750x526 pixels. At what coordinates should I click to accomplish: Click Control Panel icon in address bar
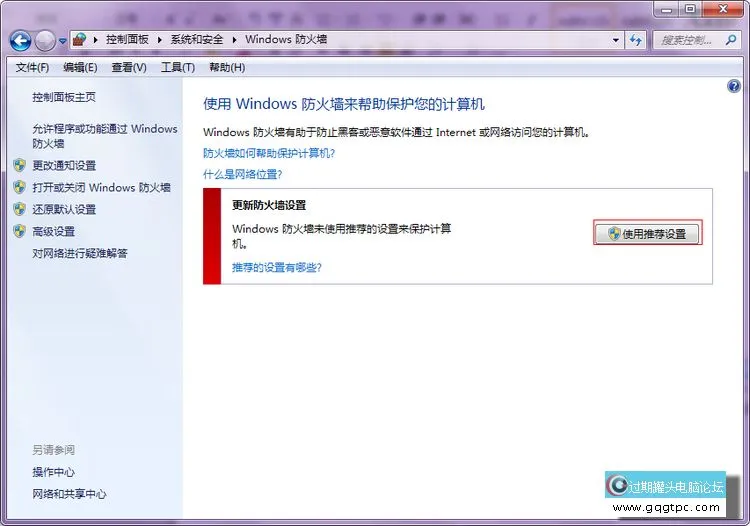pos(80,39)
